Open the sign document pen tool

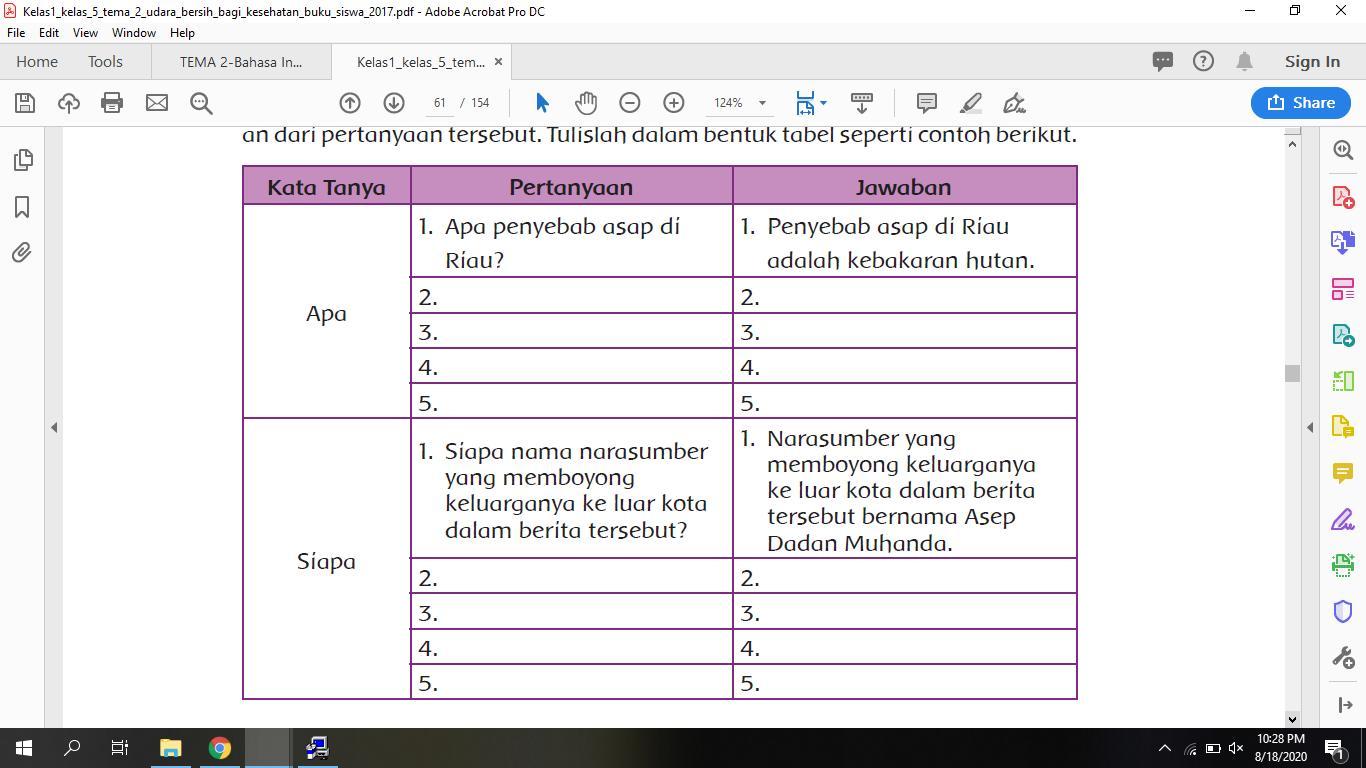(x=1015, y=103)
